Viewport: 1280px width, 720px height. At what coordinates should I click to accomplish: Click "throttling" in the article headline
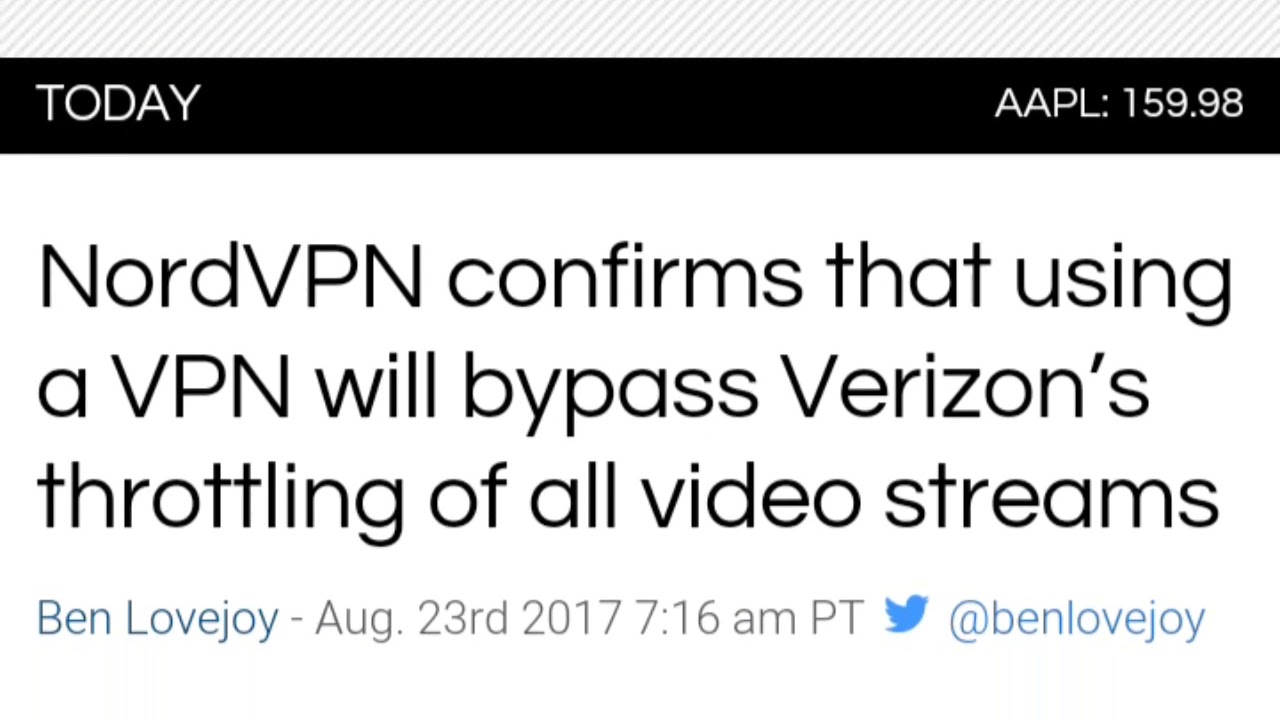(220, 497)
